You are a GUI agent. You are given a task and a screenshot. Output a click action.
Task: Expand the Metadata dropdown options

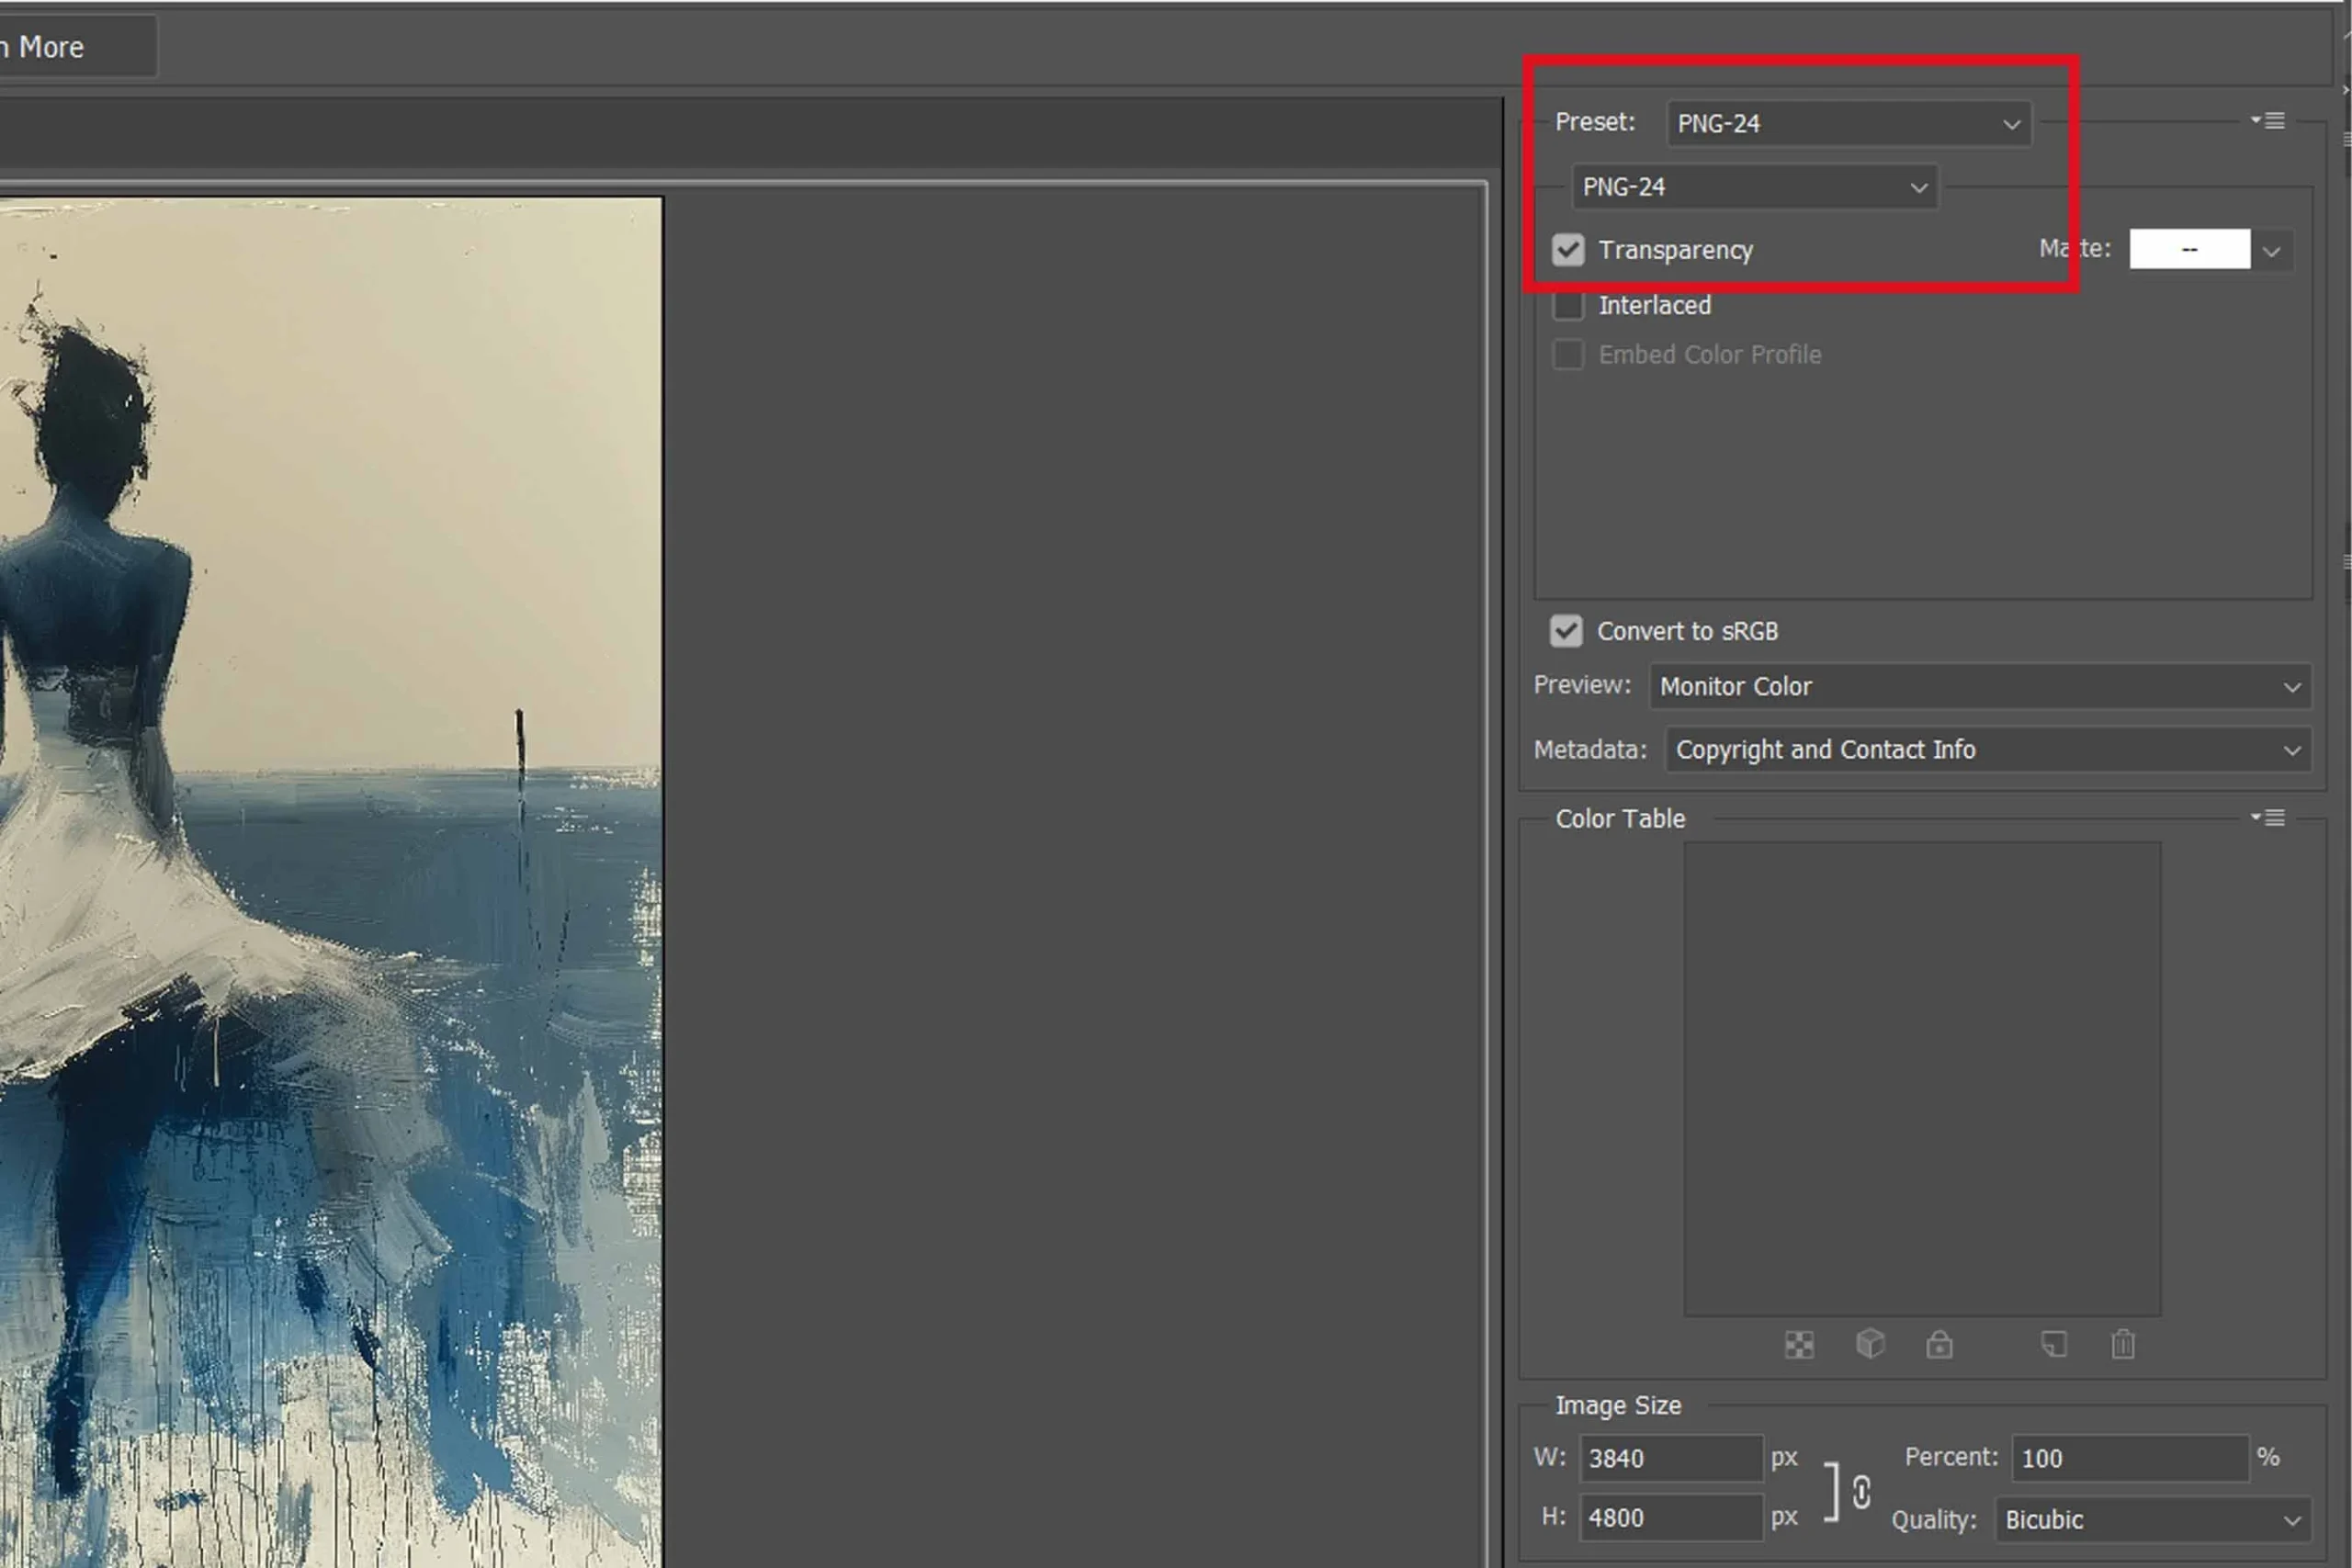click(2290, 749)
